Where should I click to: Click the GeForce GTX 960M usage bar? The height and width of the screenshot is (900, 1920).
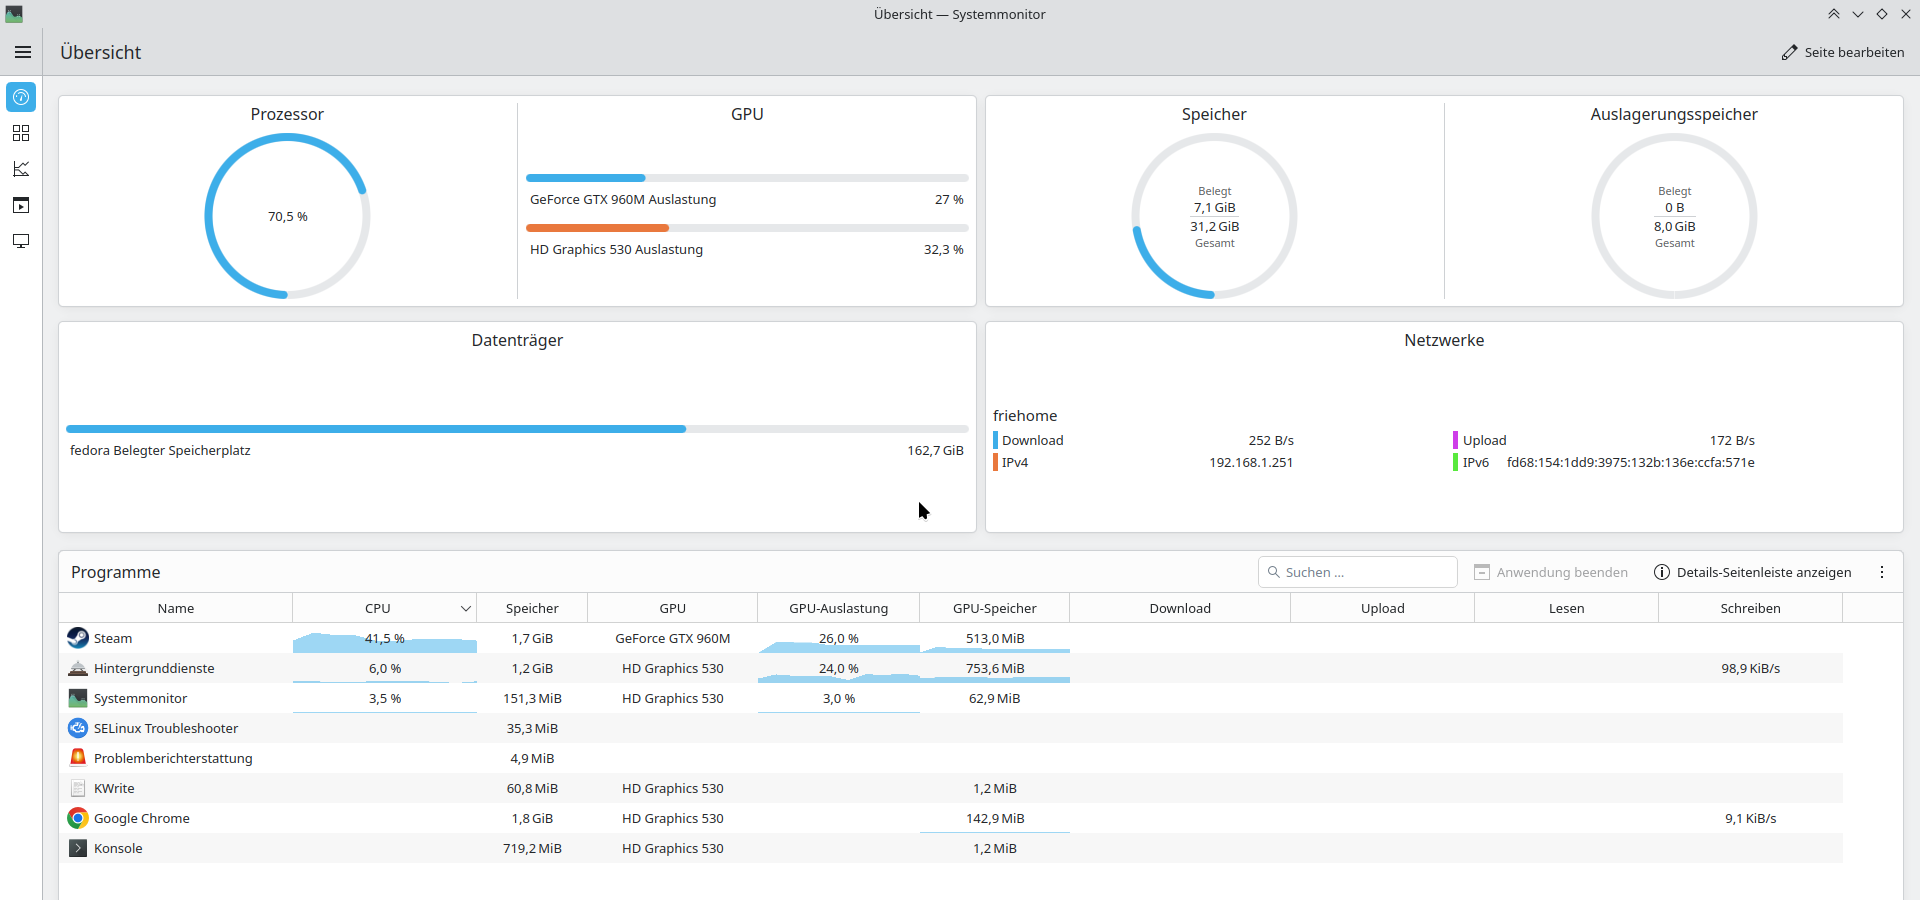point(746,178)
